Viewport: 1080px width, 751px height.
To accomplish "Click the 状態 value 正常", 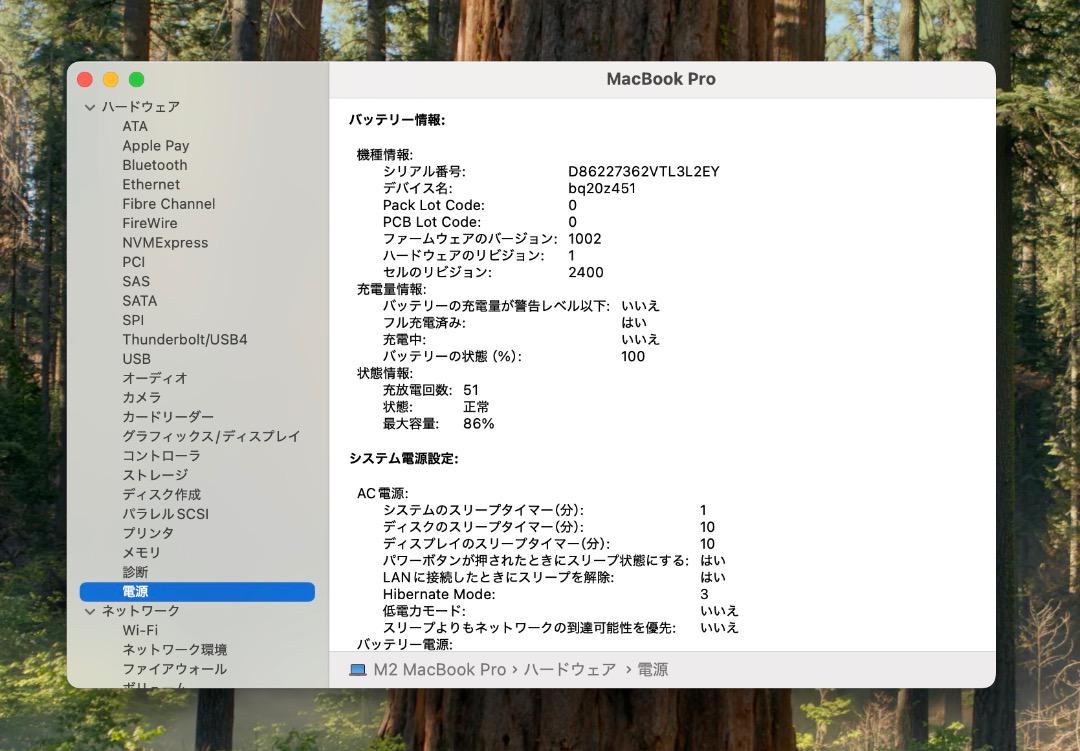I will [x=477, y=407].
